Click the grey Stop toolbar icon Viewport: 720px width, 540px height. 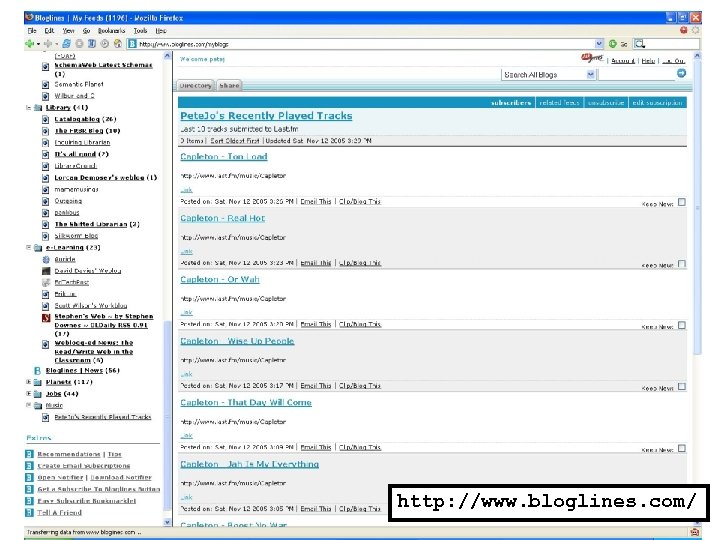click(79, 44)
